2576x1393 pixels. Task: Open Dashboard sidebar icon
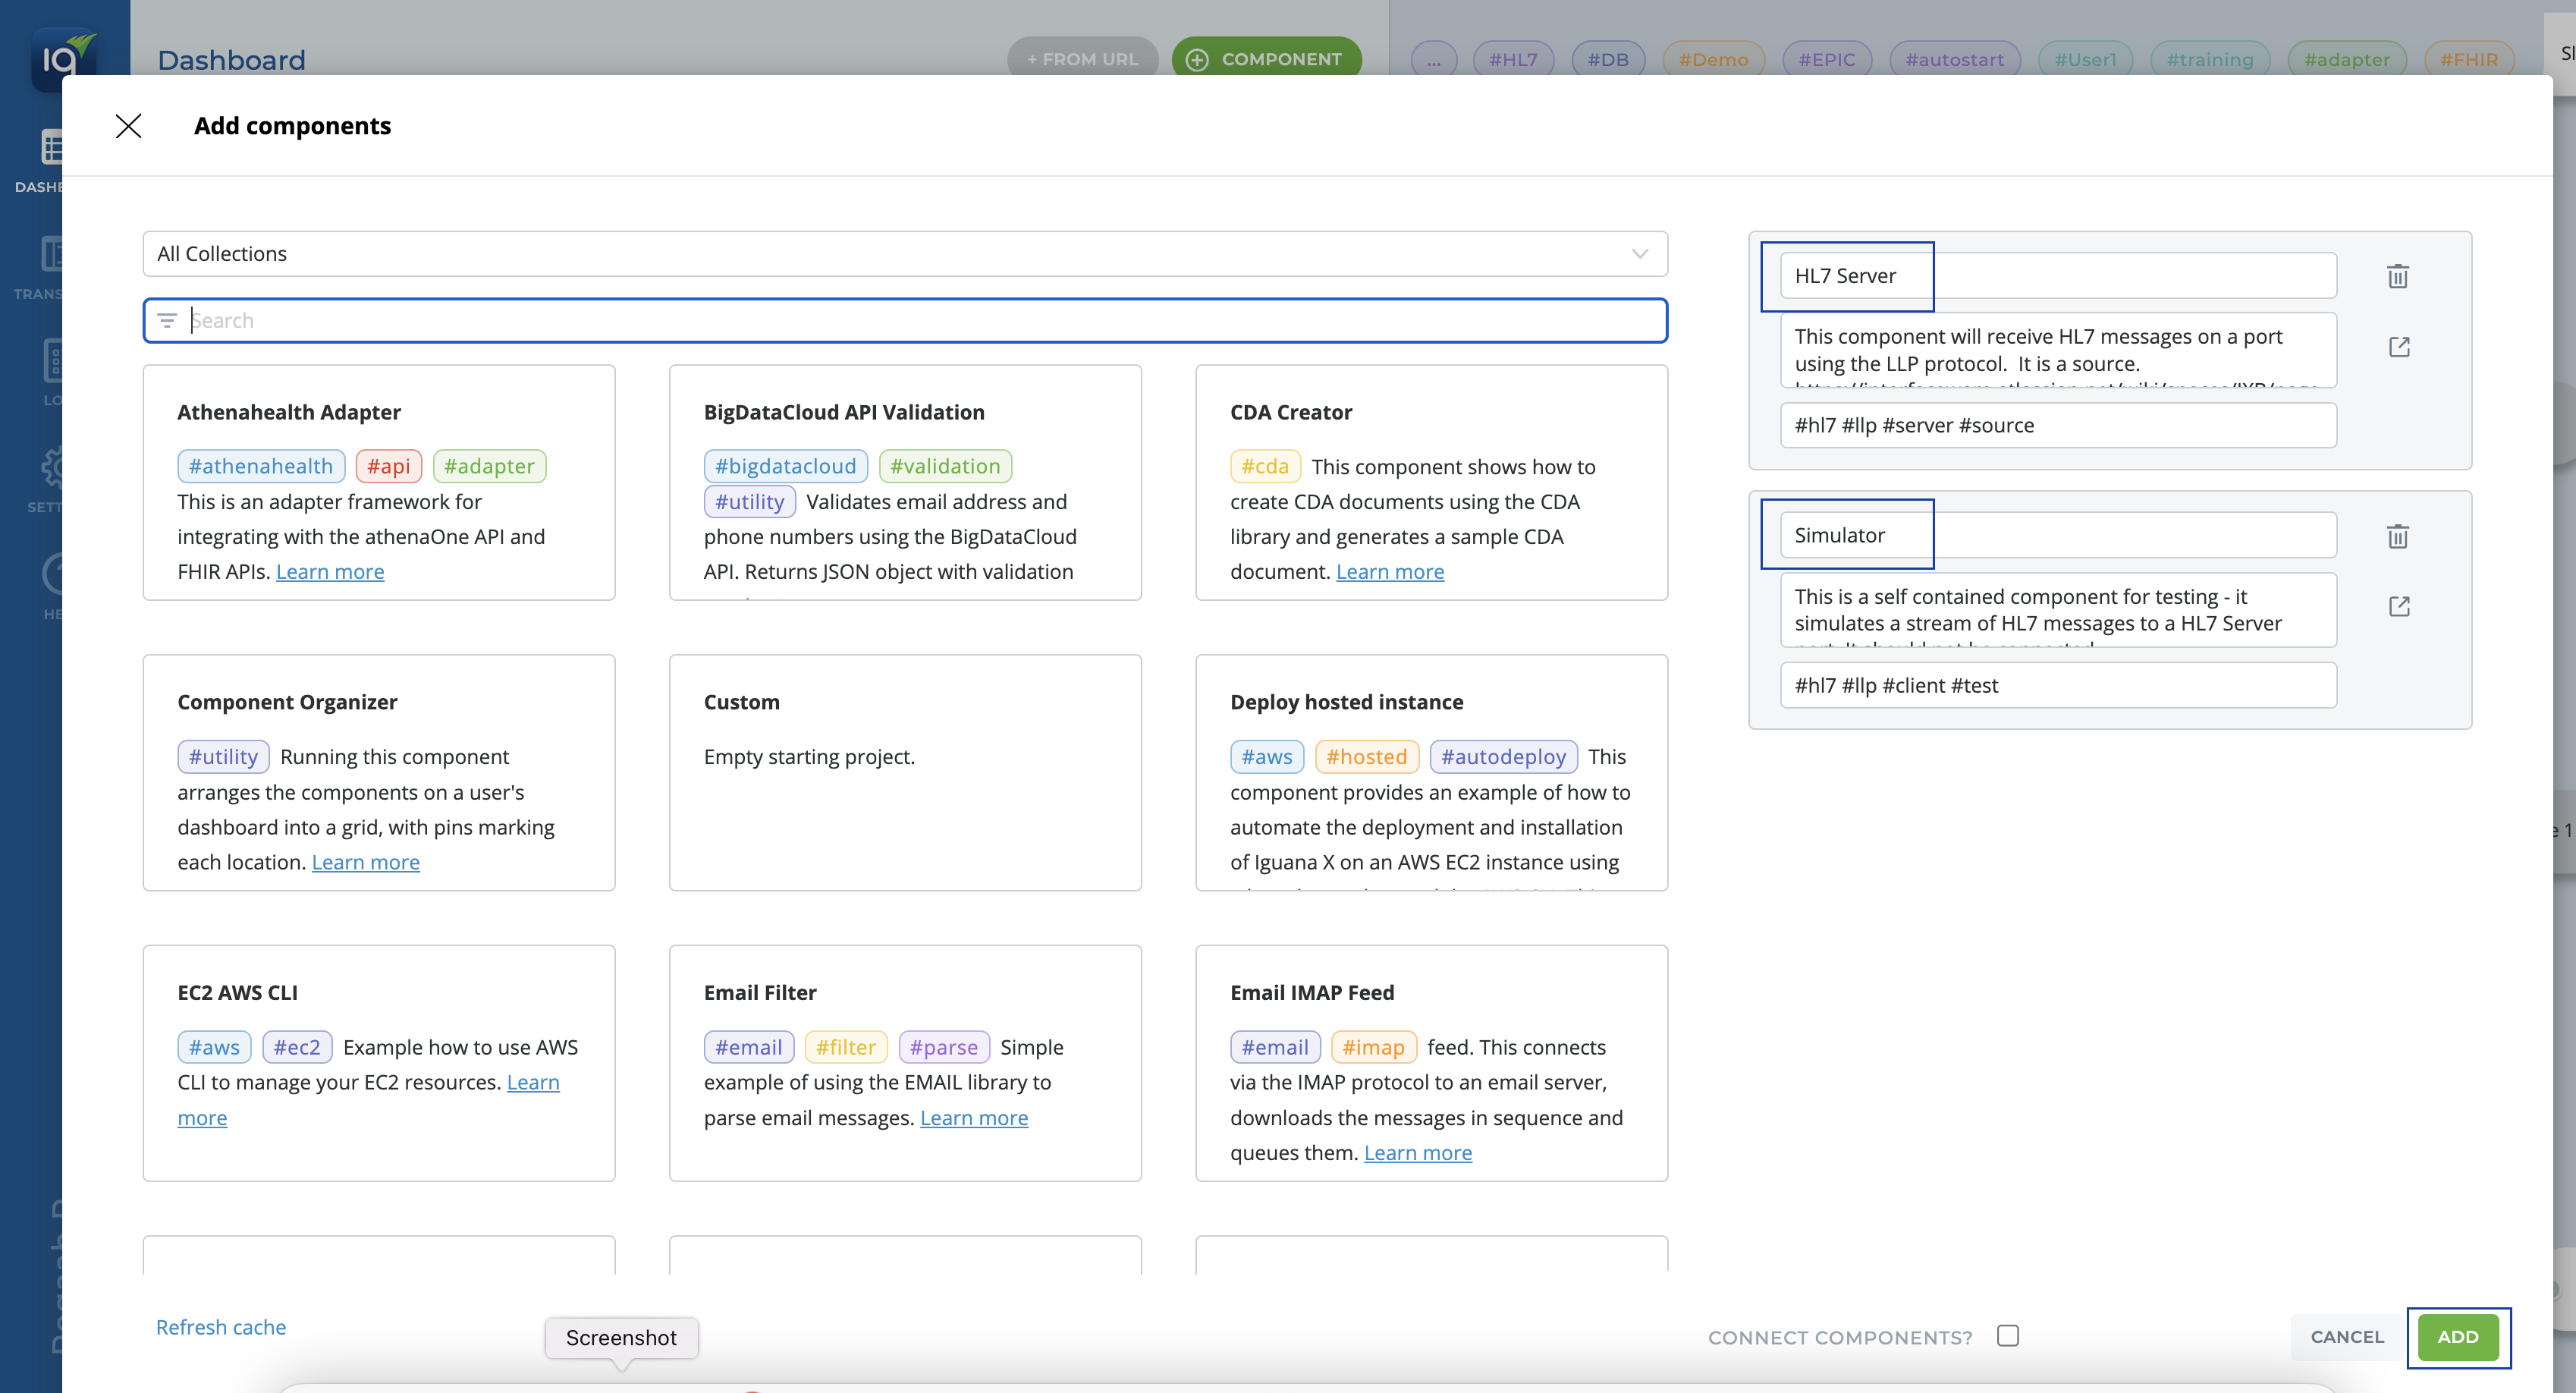coord(51,147)
